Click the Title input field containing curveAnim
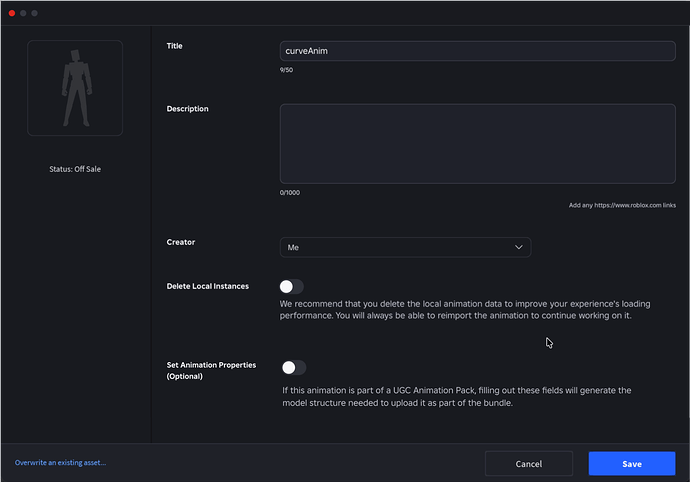This screenshot has height=482, width=690. click(x=477, y=51)
